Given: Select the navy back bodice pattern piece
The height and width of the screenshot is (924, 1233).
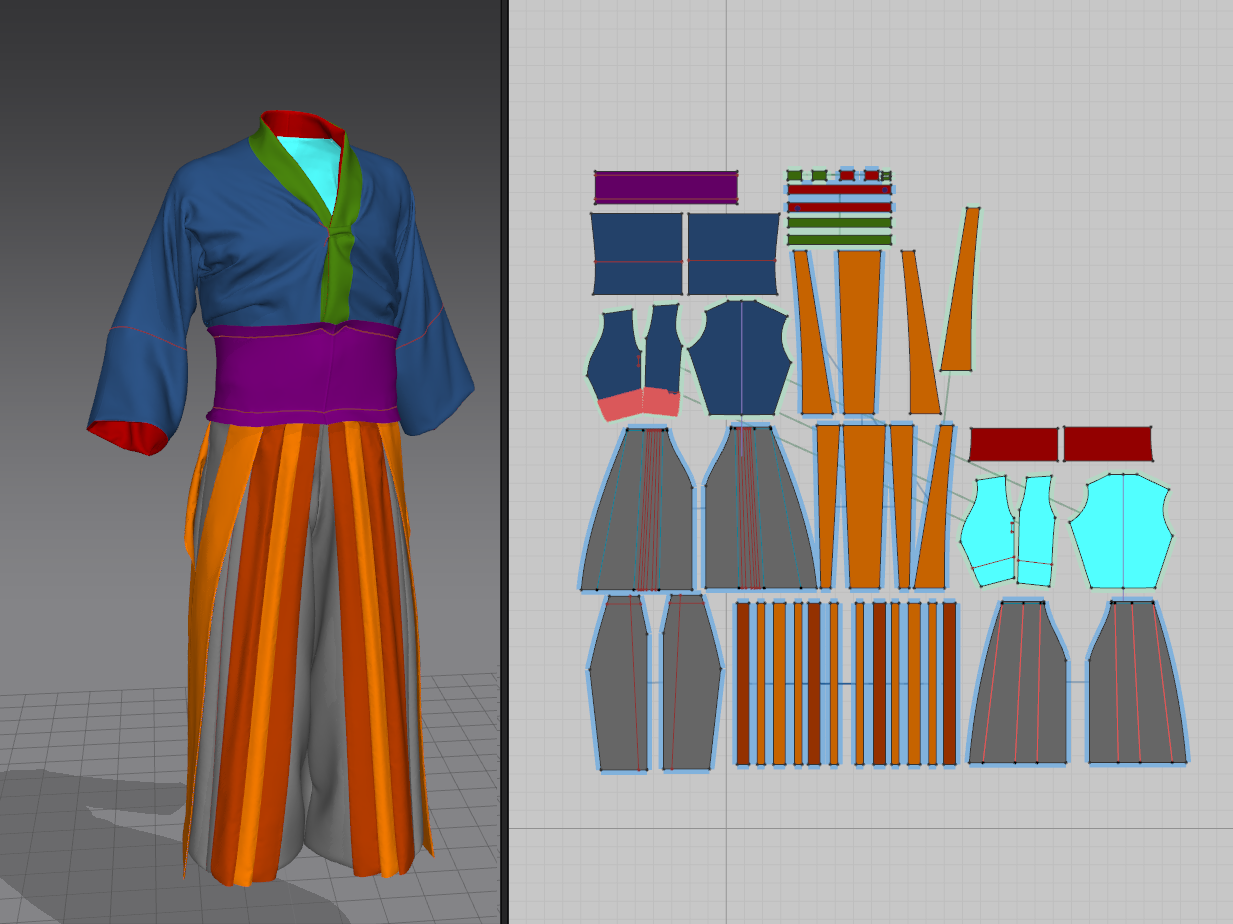Looking at the screenshot, I should point(740,357).
